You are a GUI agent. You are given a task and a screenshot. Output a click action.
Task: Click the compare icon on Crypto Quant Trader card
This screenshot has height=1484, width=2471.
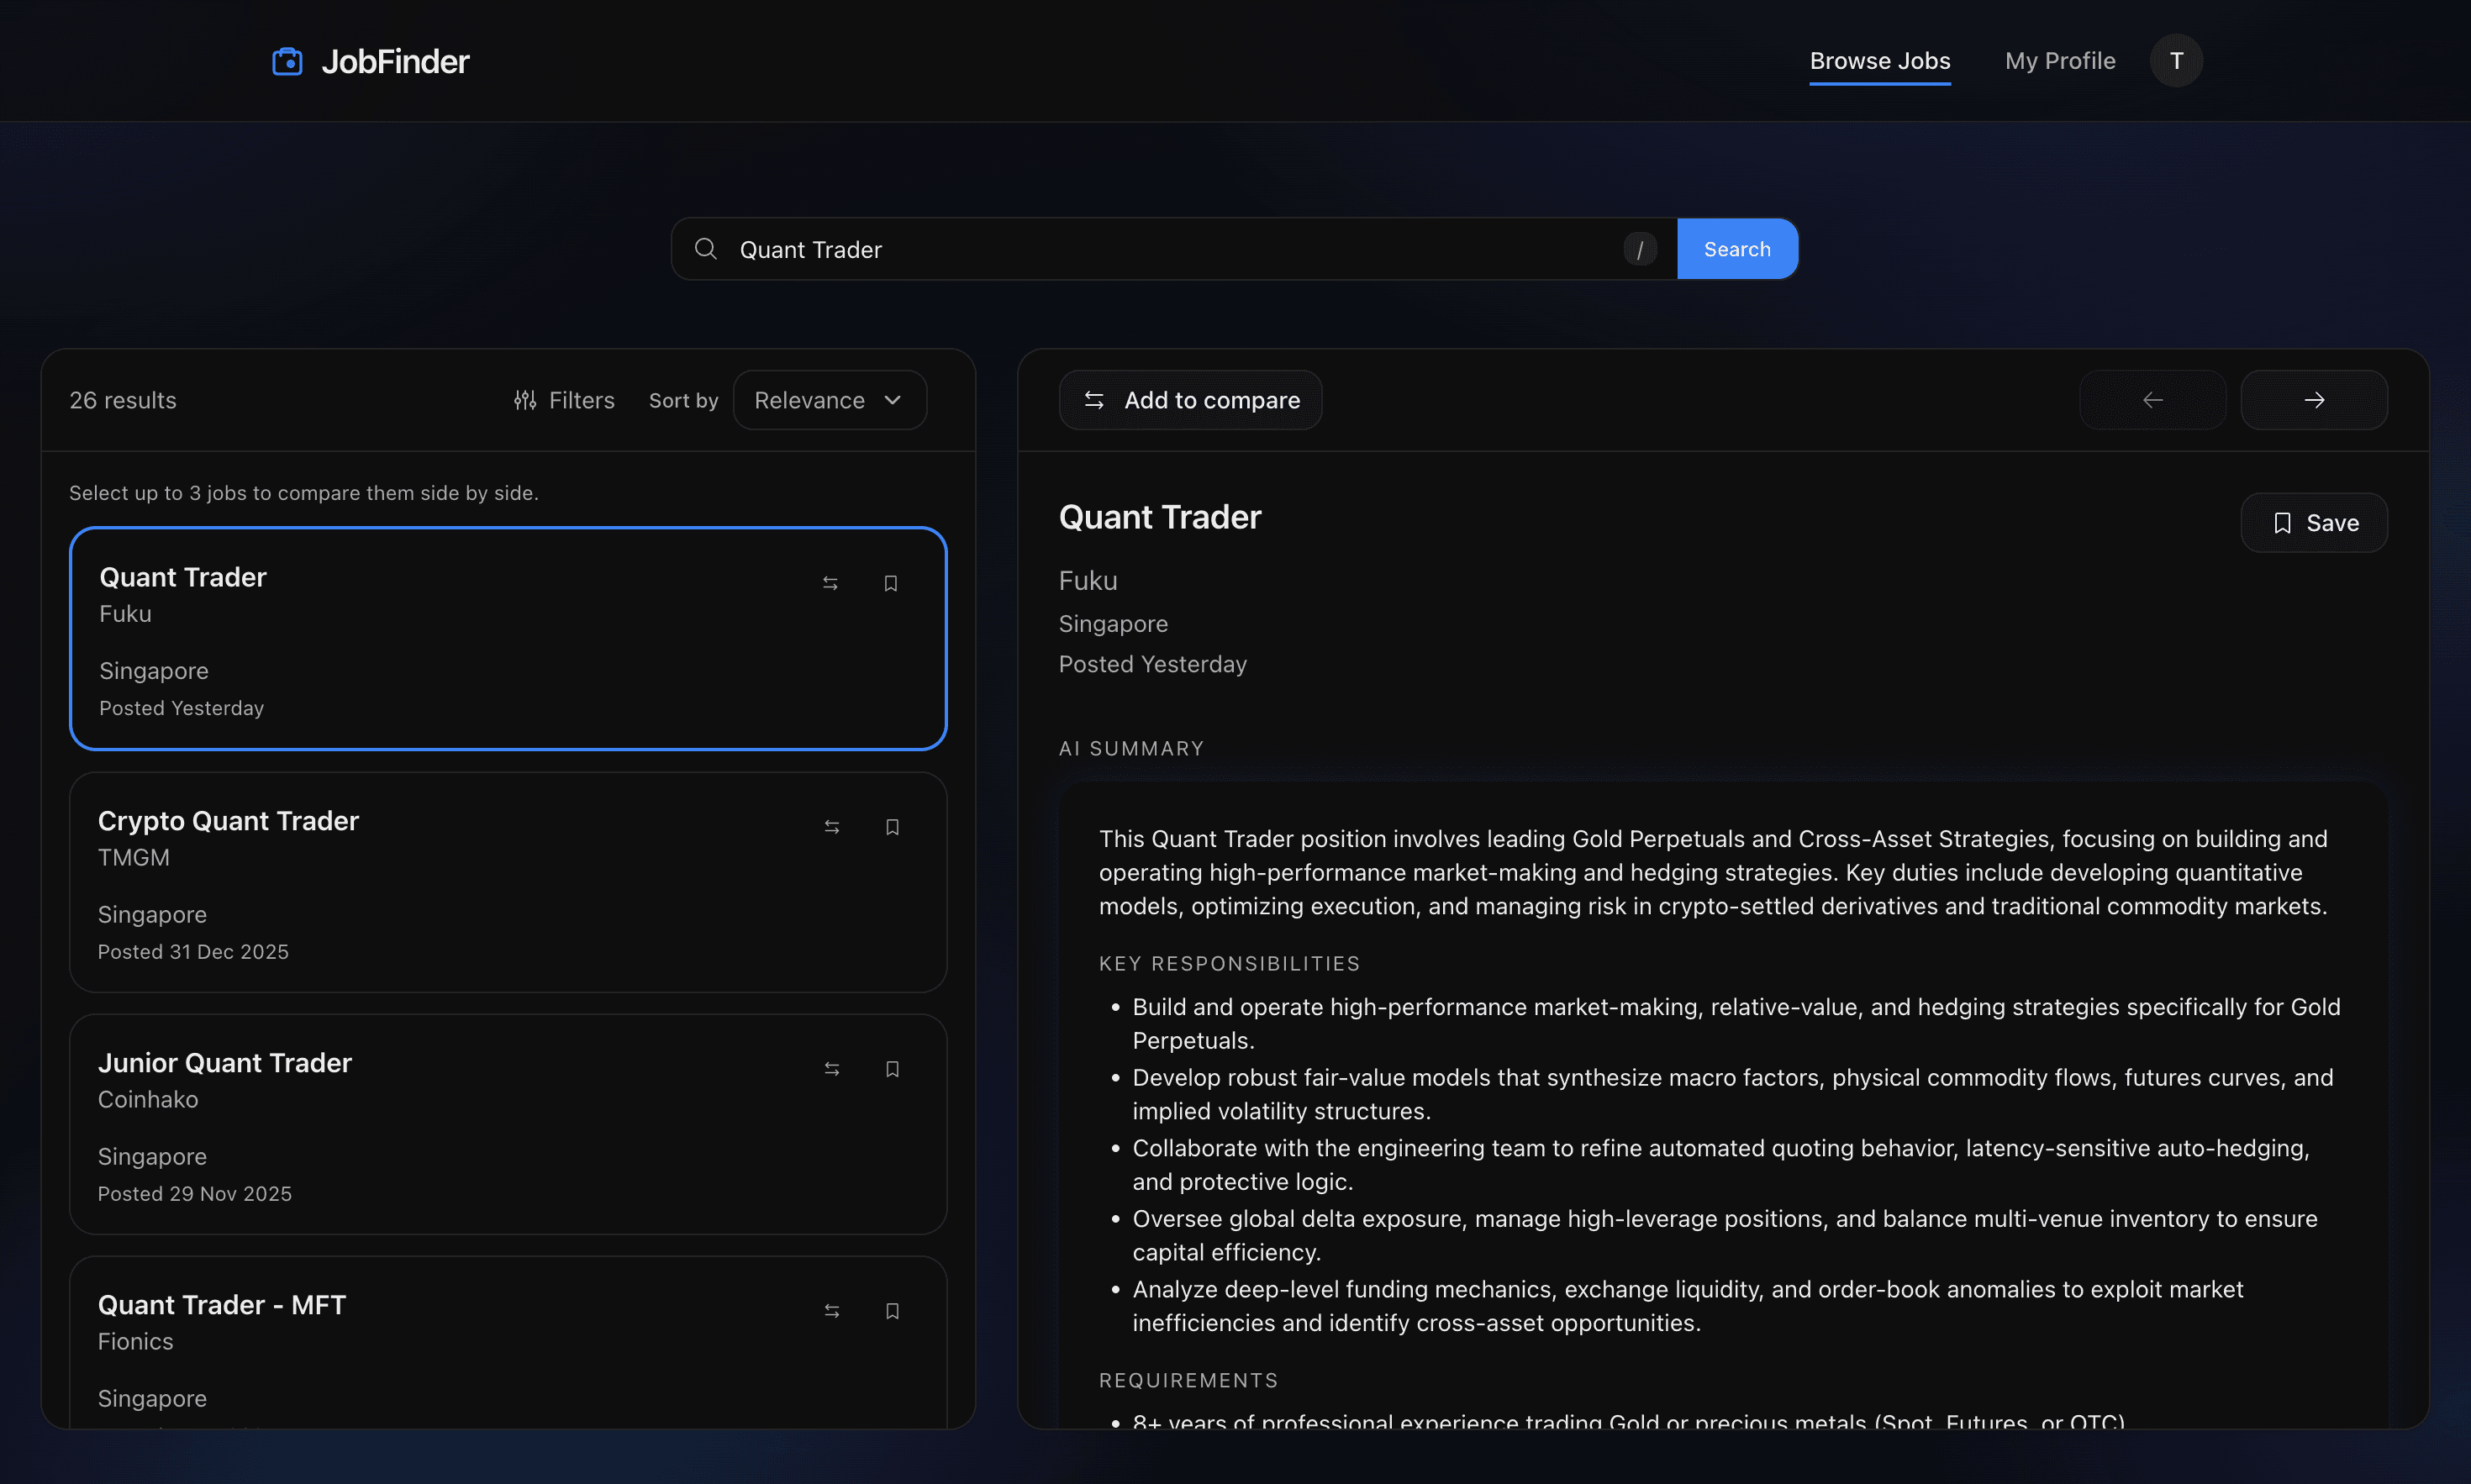pos(832,827)
